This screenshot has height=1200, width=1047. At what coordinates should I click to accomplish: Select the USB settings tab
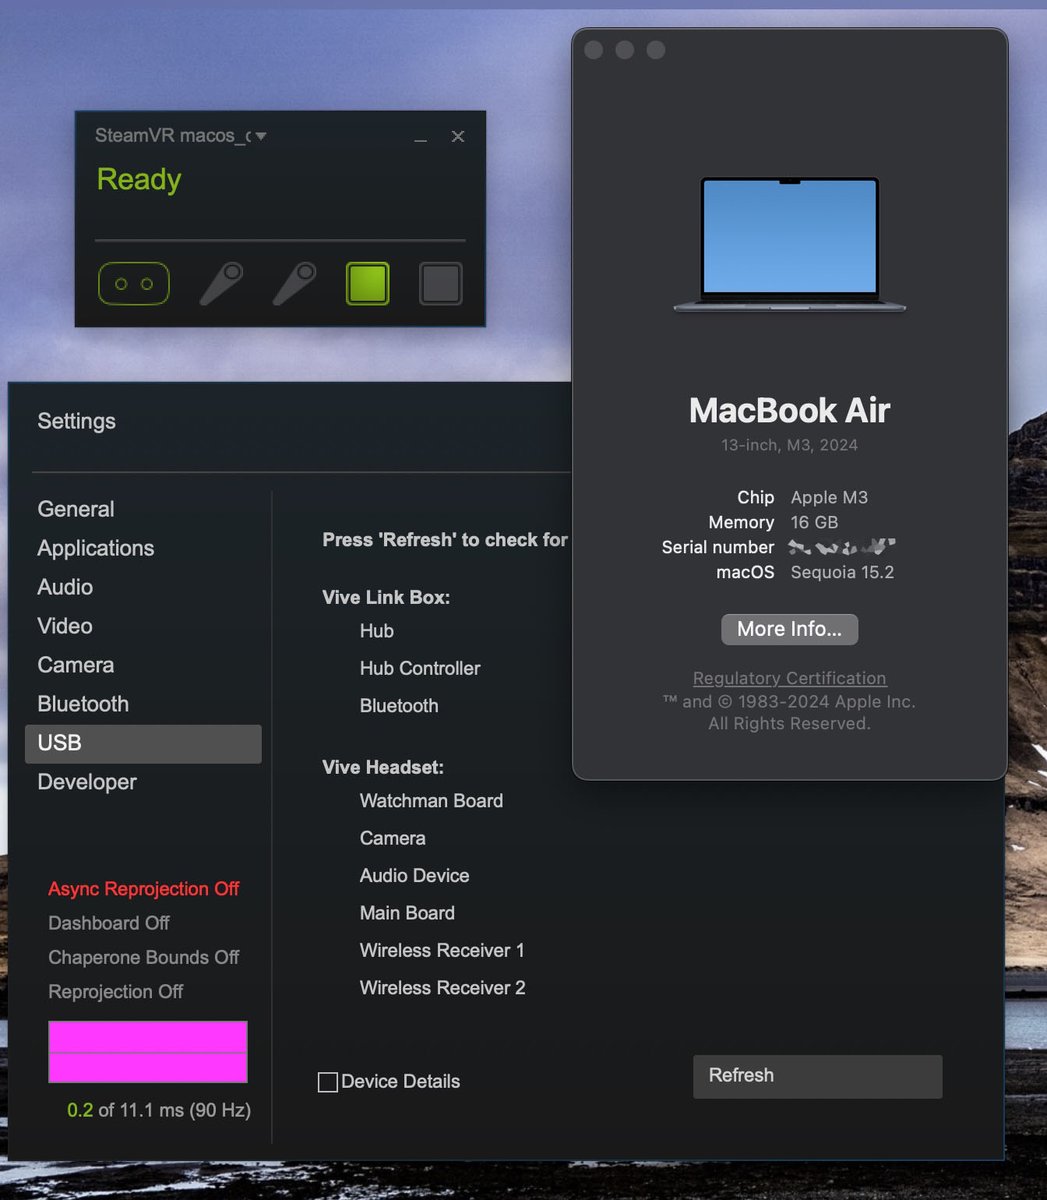click(143, 744)
